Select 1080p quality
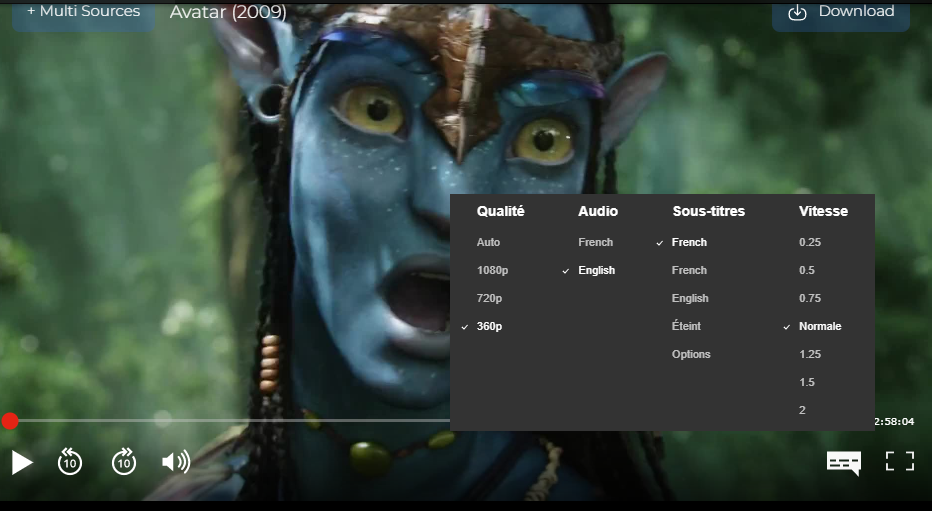The image size is (932, 511). pos(492,270)
